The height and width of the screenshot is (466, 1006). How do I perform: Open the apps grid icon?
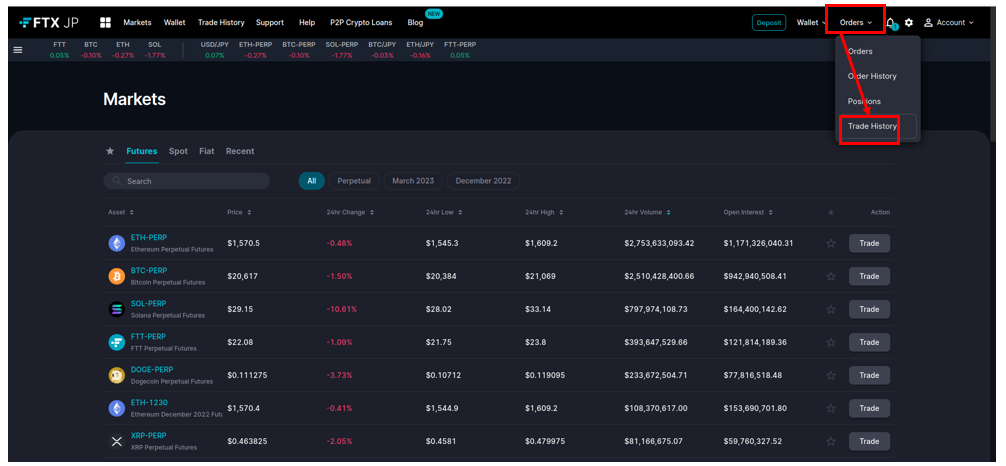point(106,22)
